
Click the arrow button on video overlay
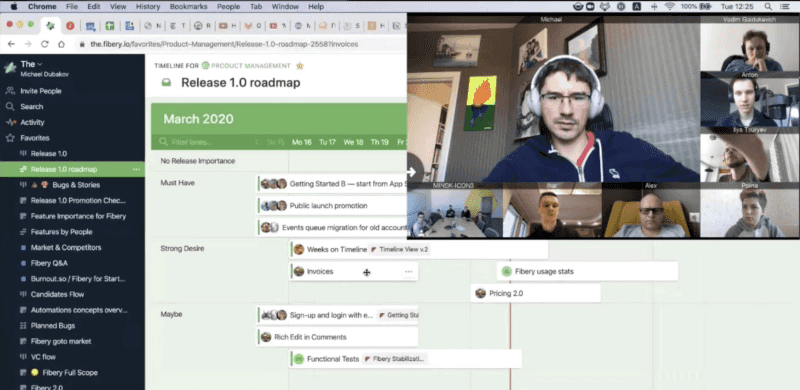pyautogui.click(x=412, y=173)
